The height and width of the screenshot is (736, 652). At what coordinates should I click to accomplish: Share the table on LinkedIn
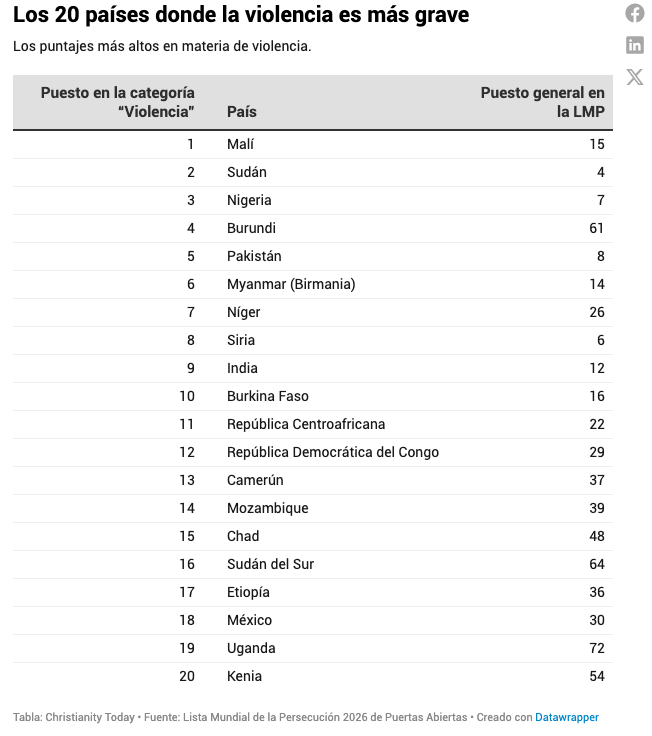(x=635, y=45)
